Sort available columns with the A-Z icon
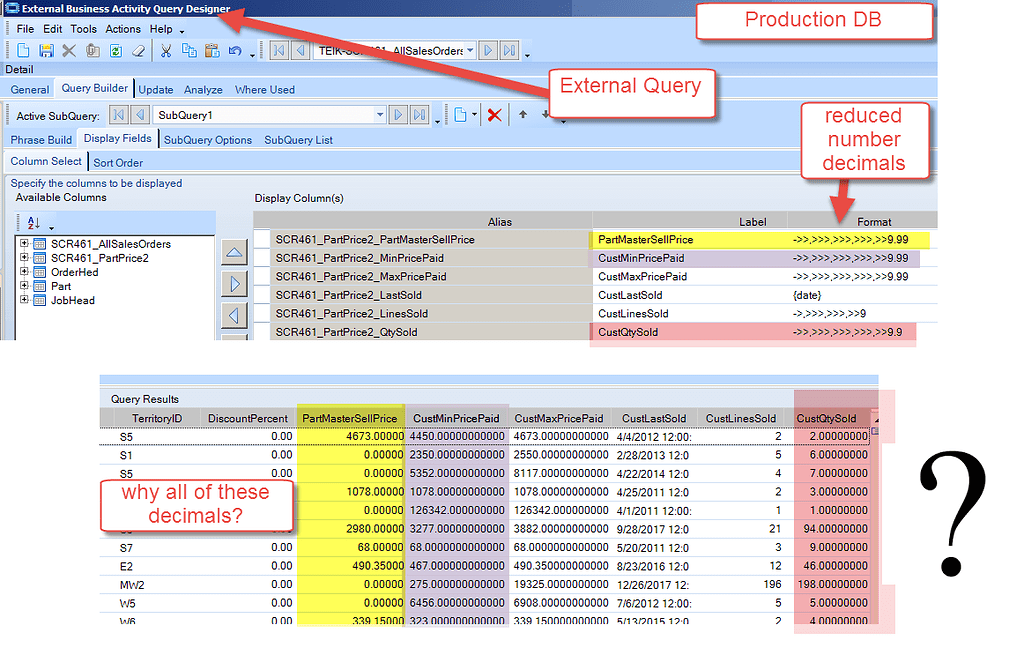The image size is (1024, 654). tap(33, 222)
